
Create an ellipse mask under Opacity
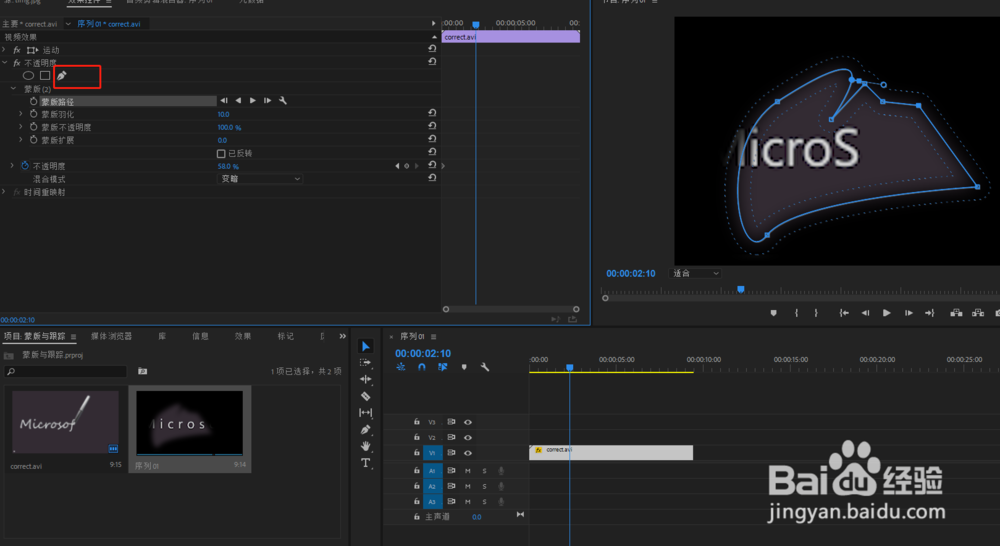click(28, 75)
